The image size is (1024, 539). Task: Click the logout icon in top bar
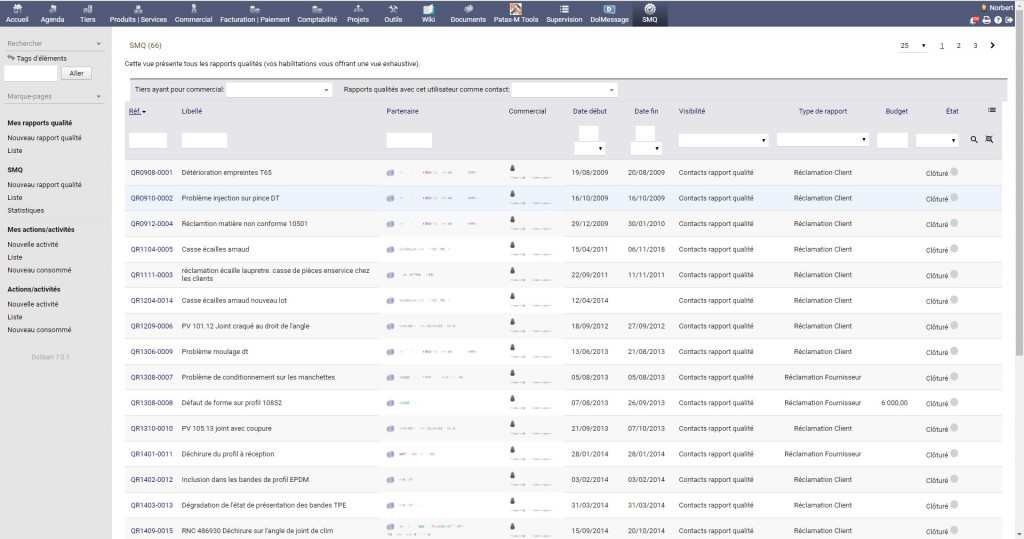1009,20
